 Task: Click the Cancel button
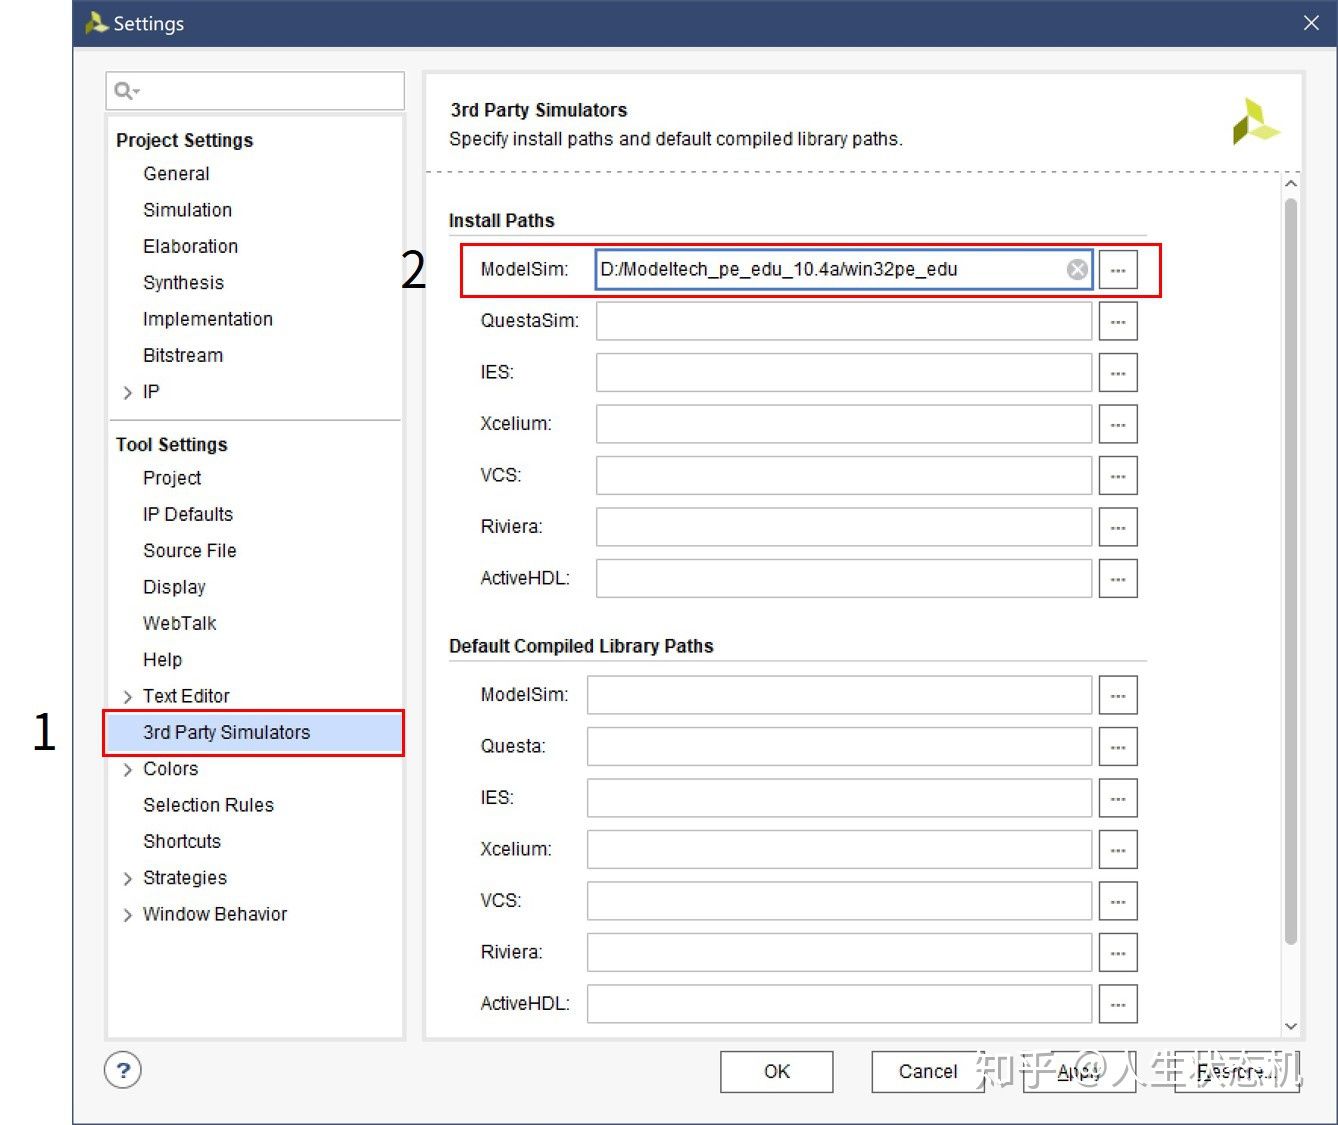click(x=927, y=1072)
